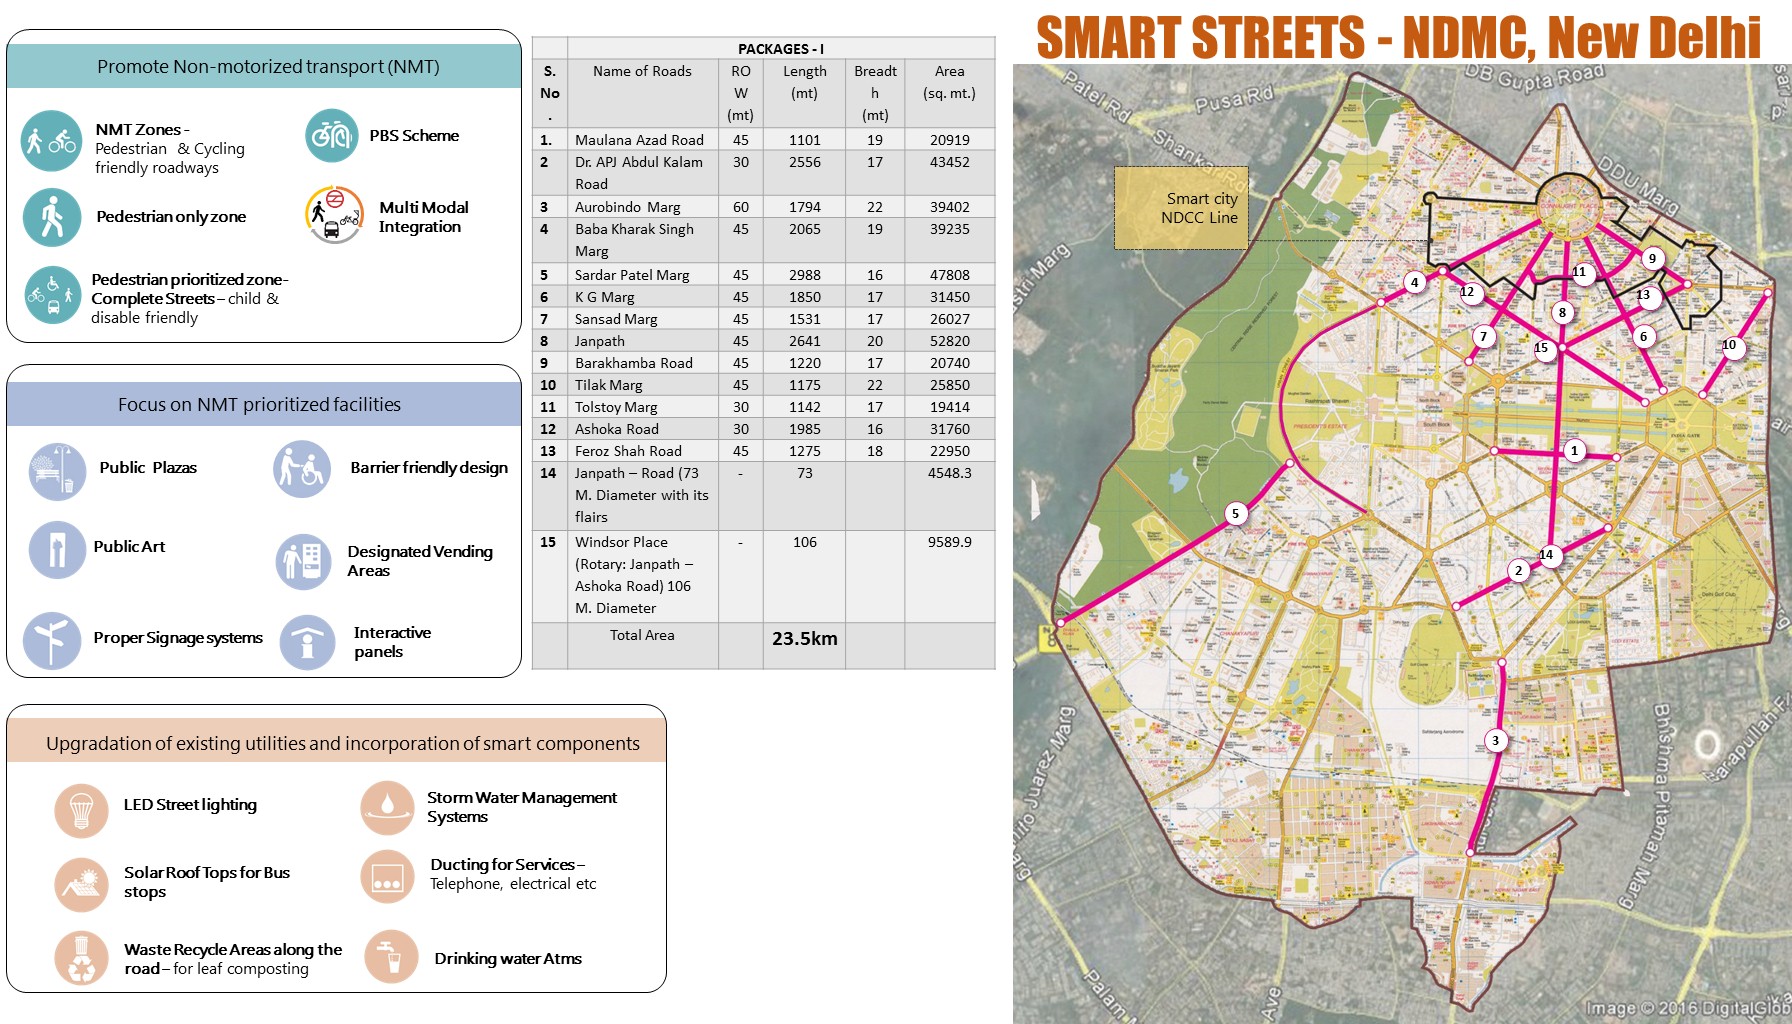This screenshot has width=1792, height=1024.
Task: Select the Baba Kharak Singh Marg cell
Action: (x=643, y=240)
